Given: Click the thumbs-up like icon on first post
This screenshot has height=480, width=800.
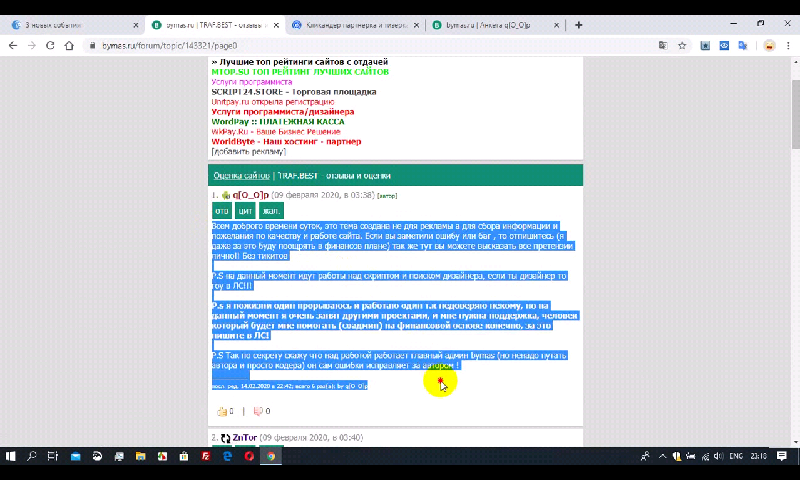Looking at the screenshot, I should pyautogui.click(x=222, y=411).
